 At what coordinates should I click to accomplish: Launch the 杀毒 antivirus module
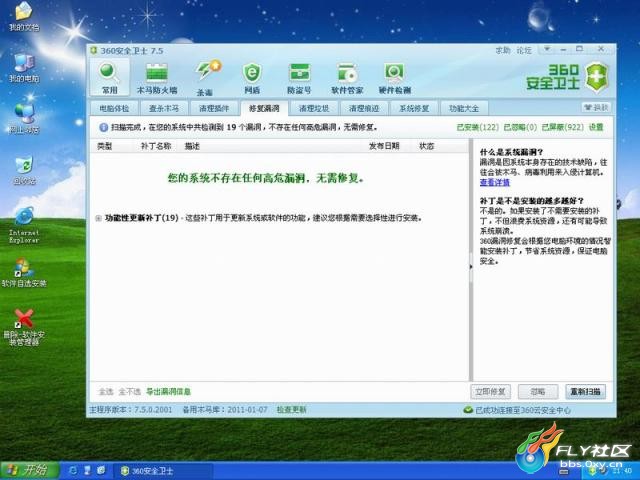coord(207,78)
